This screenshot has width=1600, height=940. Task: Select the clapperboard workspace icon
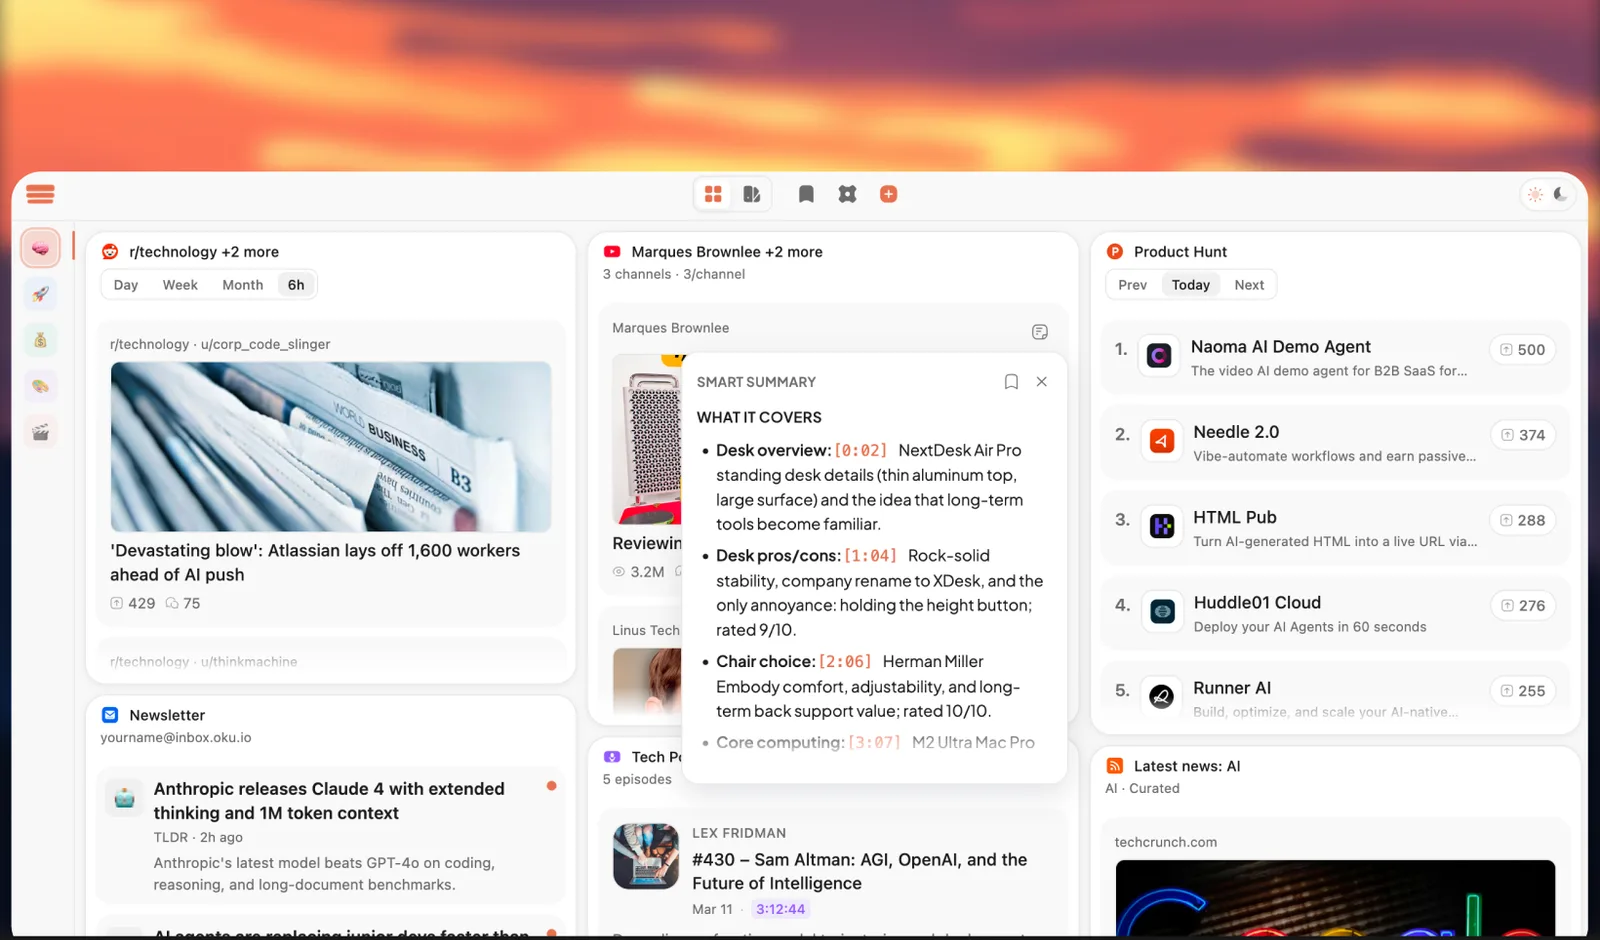tap(40, 431)
